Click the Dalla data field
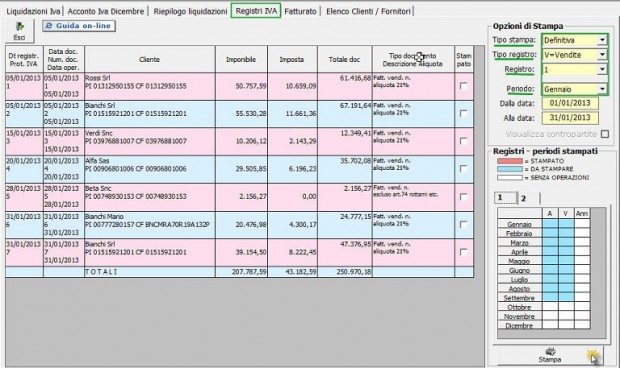620x368 pixels. pos(570,103)
